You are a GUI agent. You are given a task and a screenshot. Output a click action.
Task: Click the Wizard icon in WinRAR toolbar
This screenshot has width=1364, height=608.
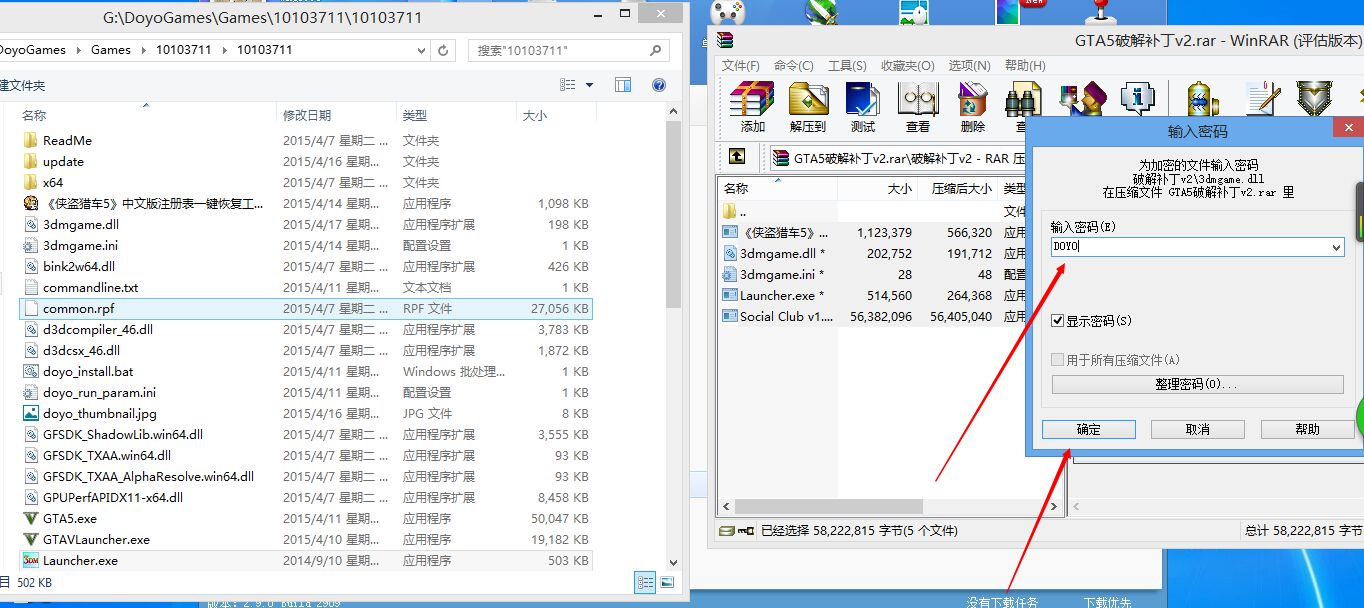[1081, 99]
